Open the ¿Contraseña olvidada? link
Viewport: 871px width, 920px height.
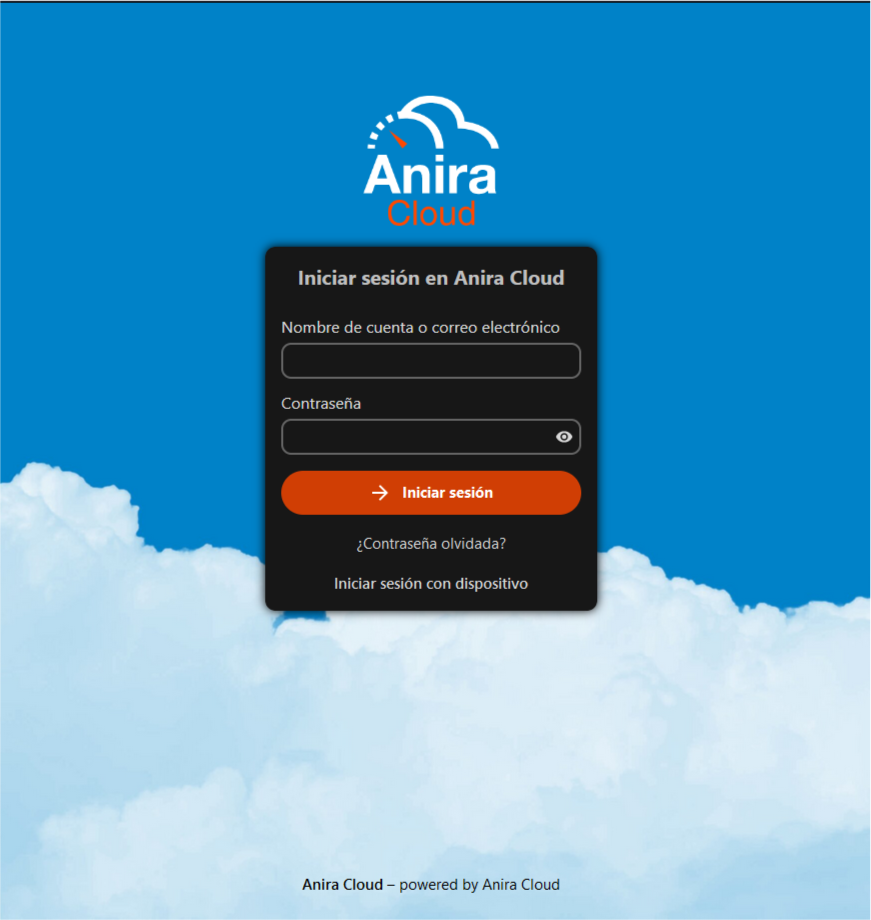[431, 544]
